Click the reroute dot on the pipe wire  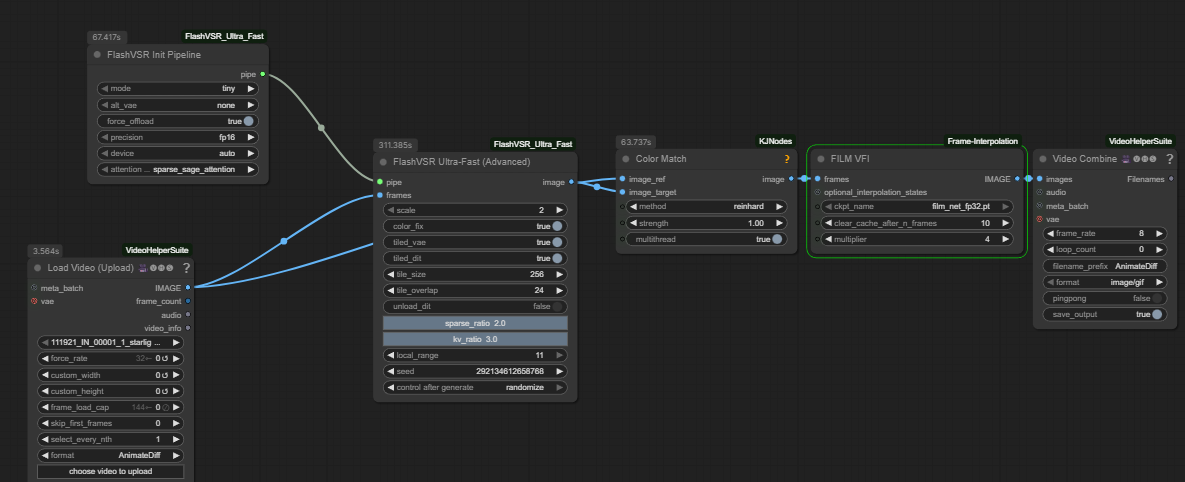[321, 128]
